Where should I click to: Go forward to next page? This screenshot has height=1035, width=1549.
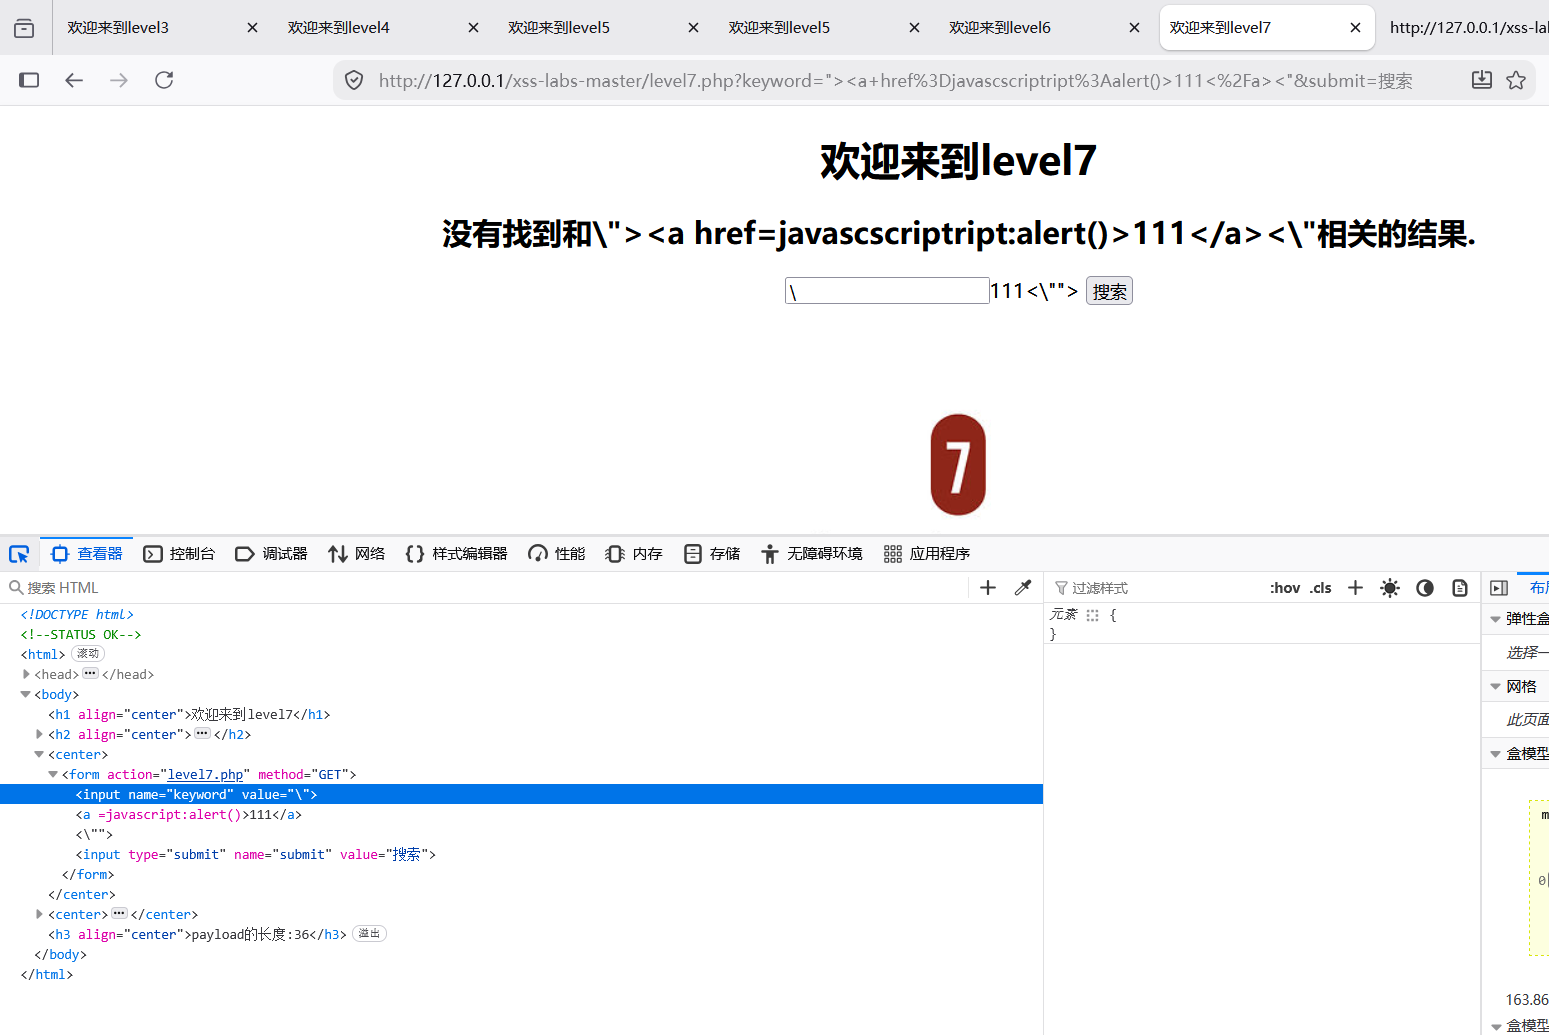coord(119,80)
